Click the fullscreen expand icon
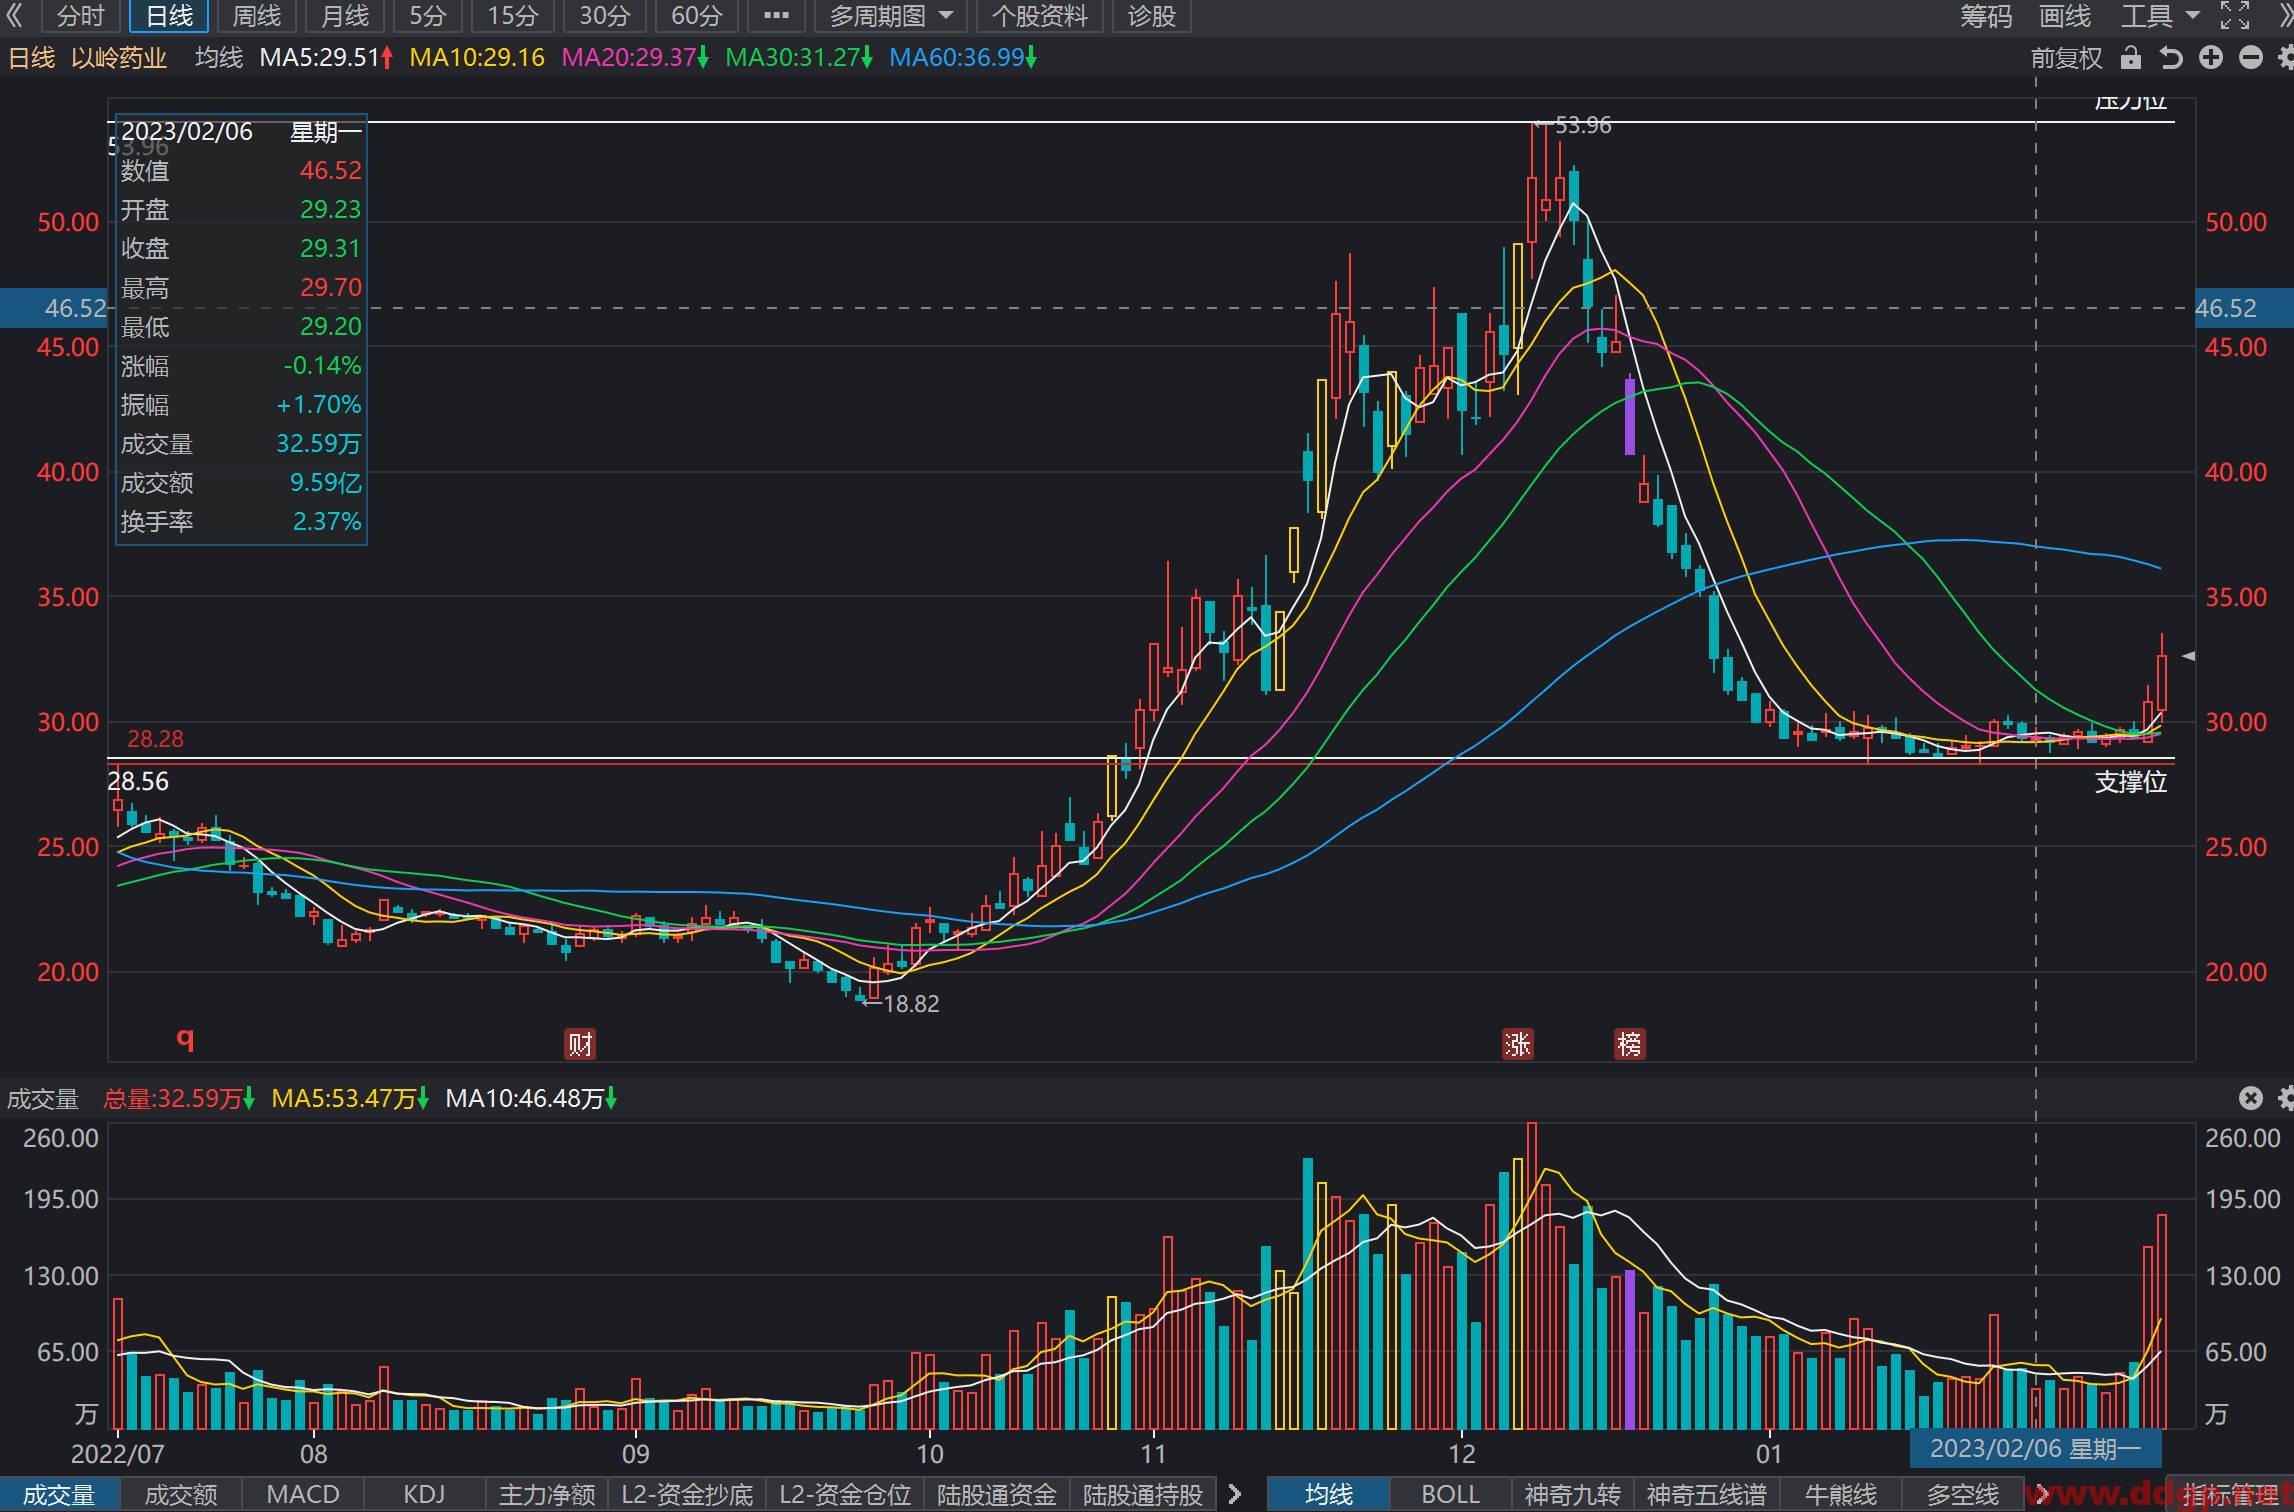Viewport: 2294px width, 1512px height. pyautogui.click(x=2235, y=15)
